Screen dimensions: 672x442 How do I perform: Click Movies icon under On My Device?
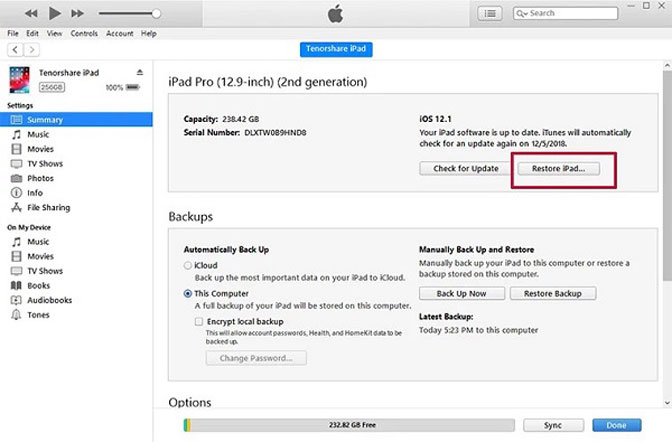16,256
